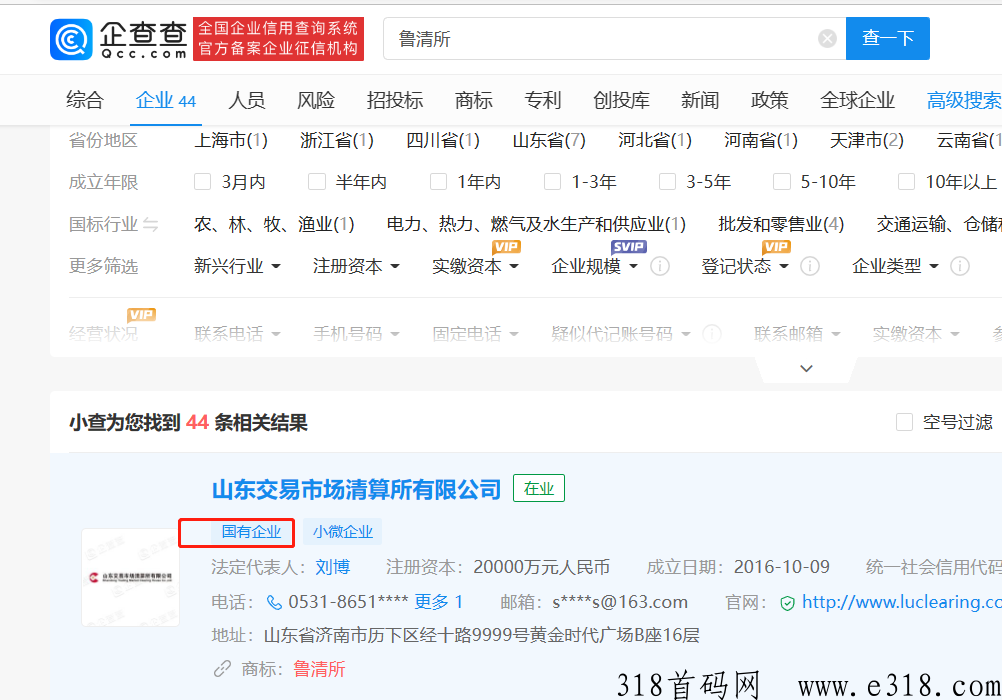This screenshot has height=700, width=1002.
Task: Filter by province 浙江省(1)
Action: 337,140
